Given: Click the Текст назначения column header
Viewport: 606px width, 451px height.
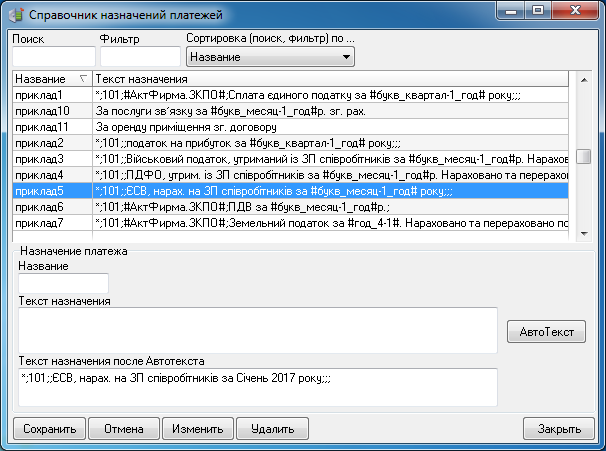Looking at the screenshot, I should coord(330,78).
